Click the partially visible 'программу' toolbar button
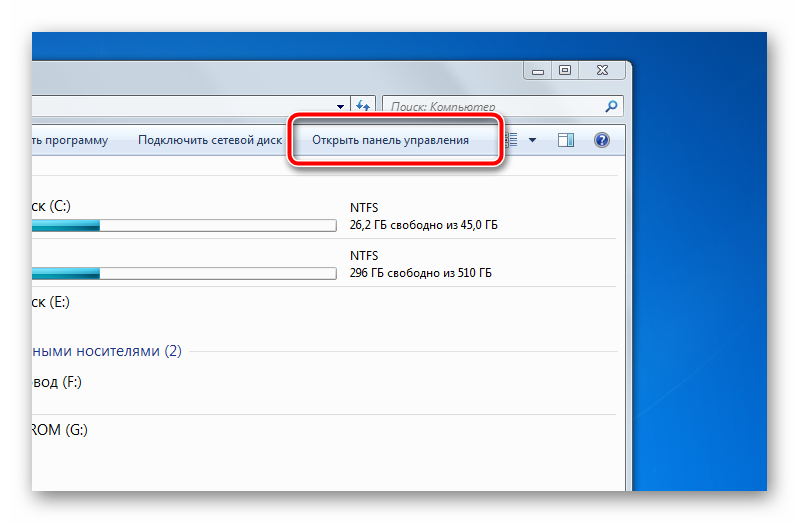This screenshot has height=523, width=799. (70, 141)
